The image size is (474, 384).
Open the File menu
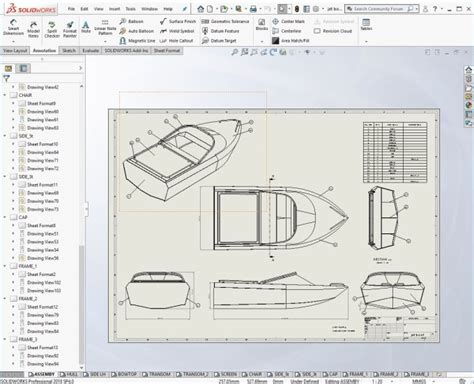(71, 9)
